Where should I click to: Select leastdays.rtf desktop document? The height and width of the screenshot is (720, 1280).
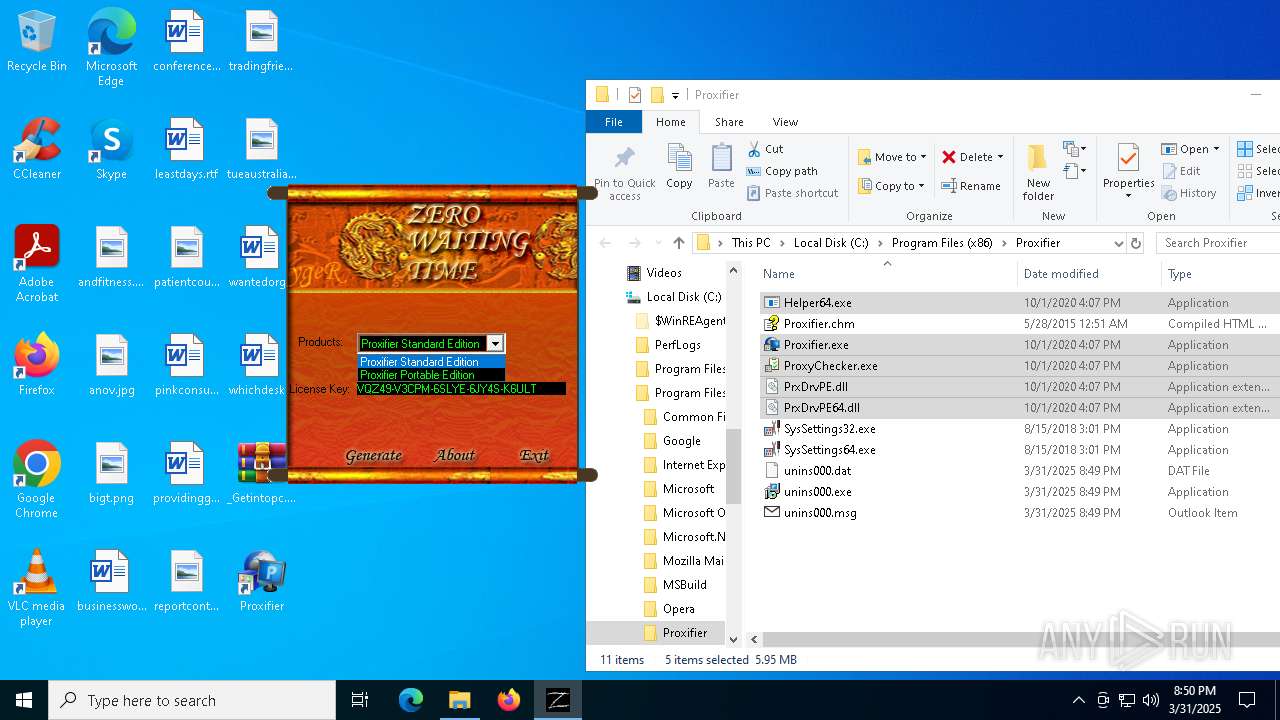click(x=186, y=149)
